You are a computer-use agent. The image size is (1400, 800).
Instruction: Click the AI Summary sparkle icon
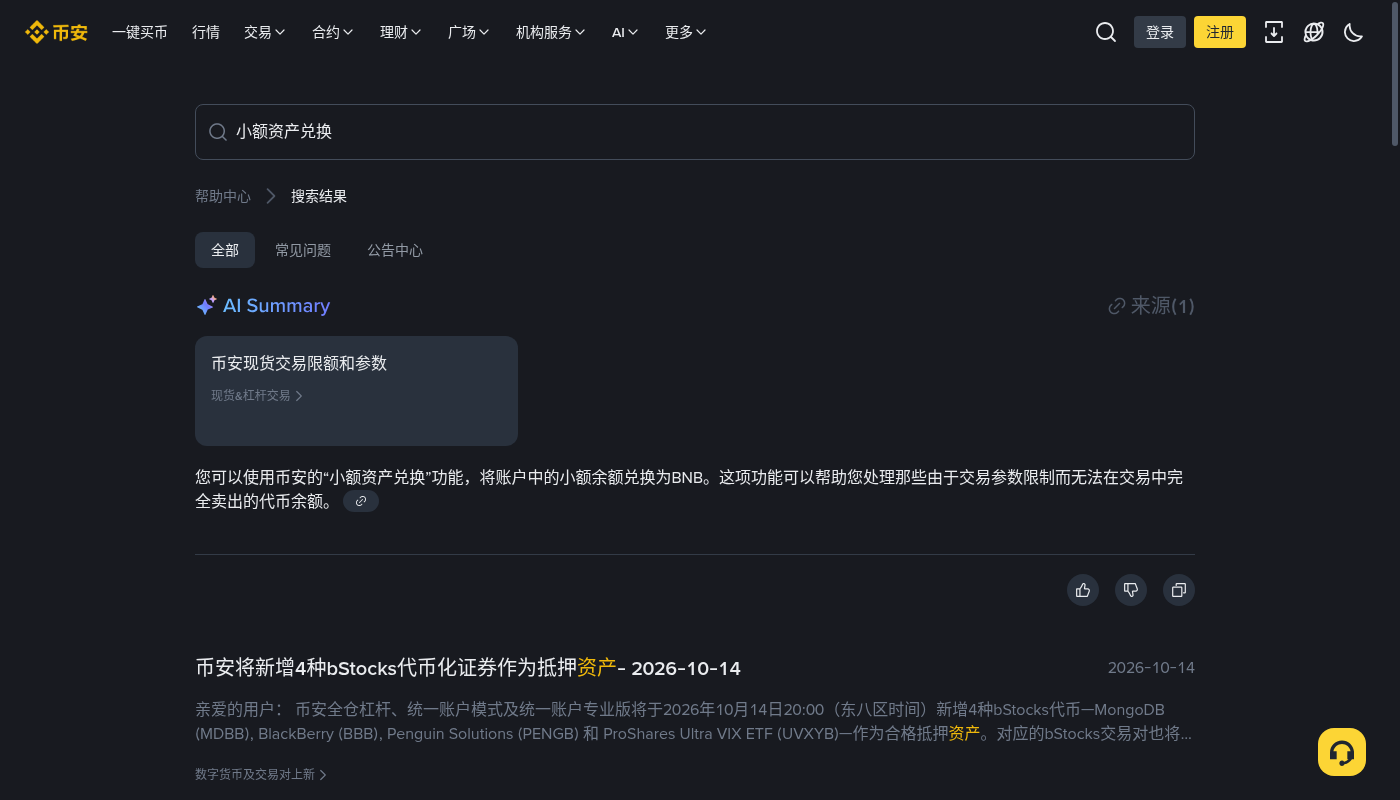pos(206,306)
